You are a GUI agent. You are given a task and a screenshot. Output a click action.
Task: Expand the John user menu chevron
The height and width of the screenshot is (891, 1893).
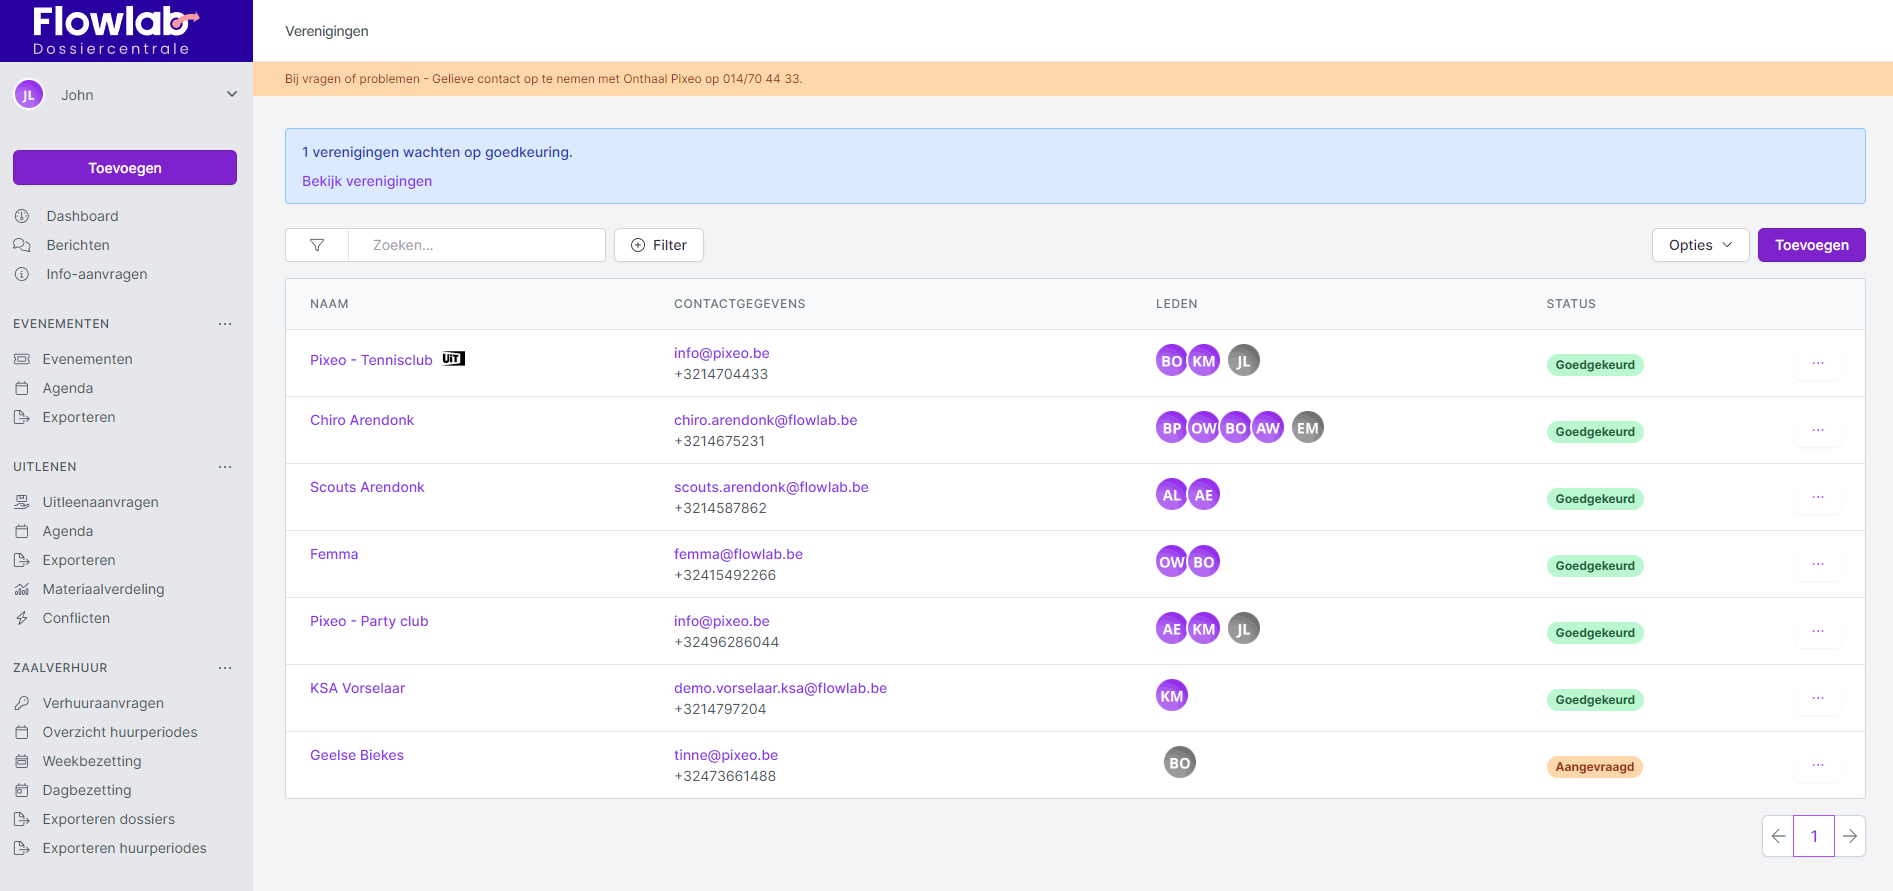(232, 95)
